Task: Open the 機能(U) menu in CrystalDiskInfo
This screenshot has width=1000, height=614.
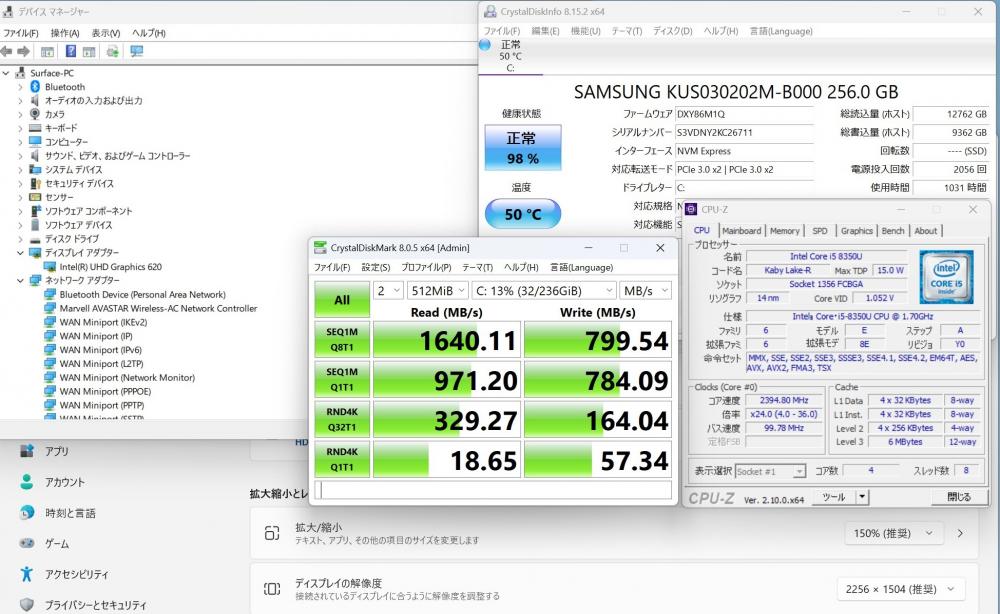Action: point(585,31)
